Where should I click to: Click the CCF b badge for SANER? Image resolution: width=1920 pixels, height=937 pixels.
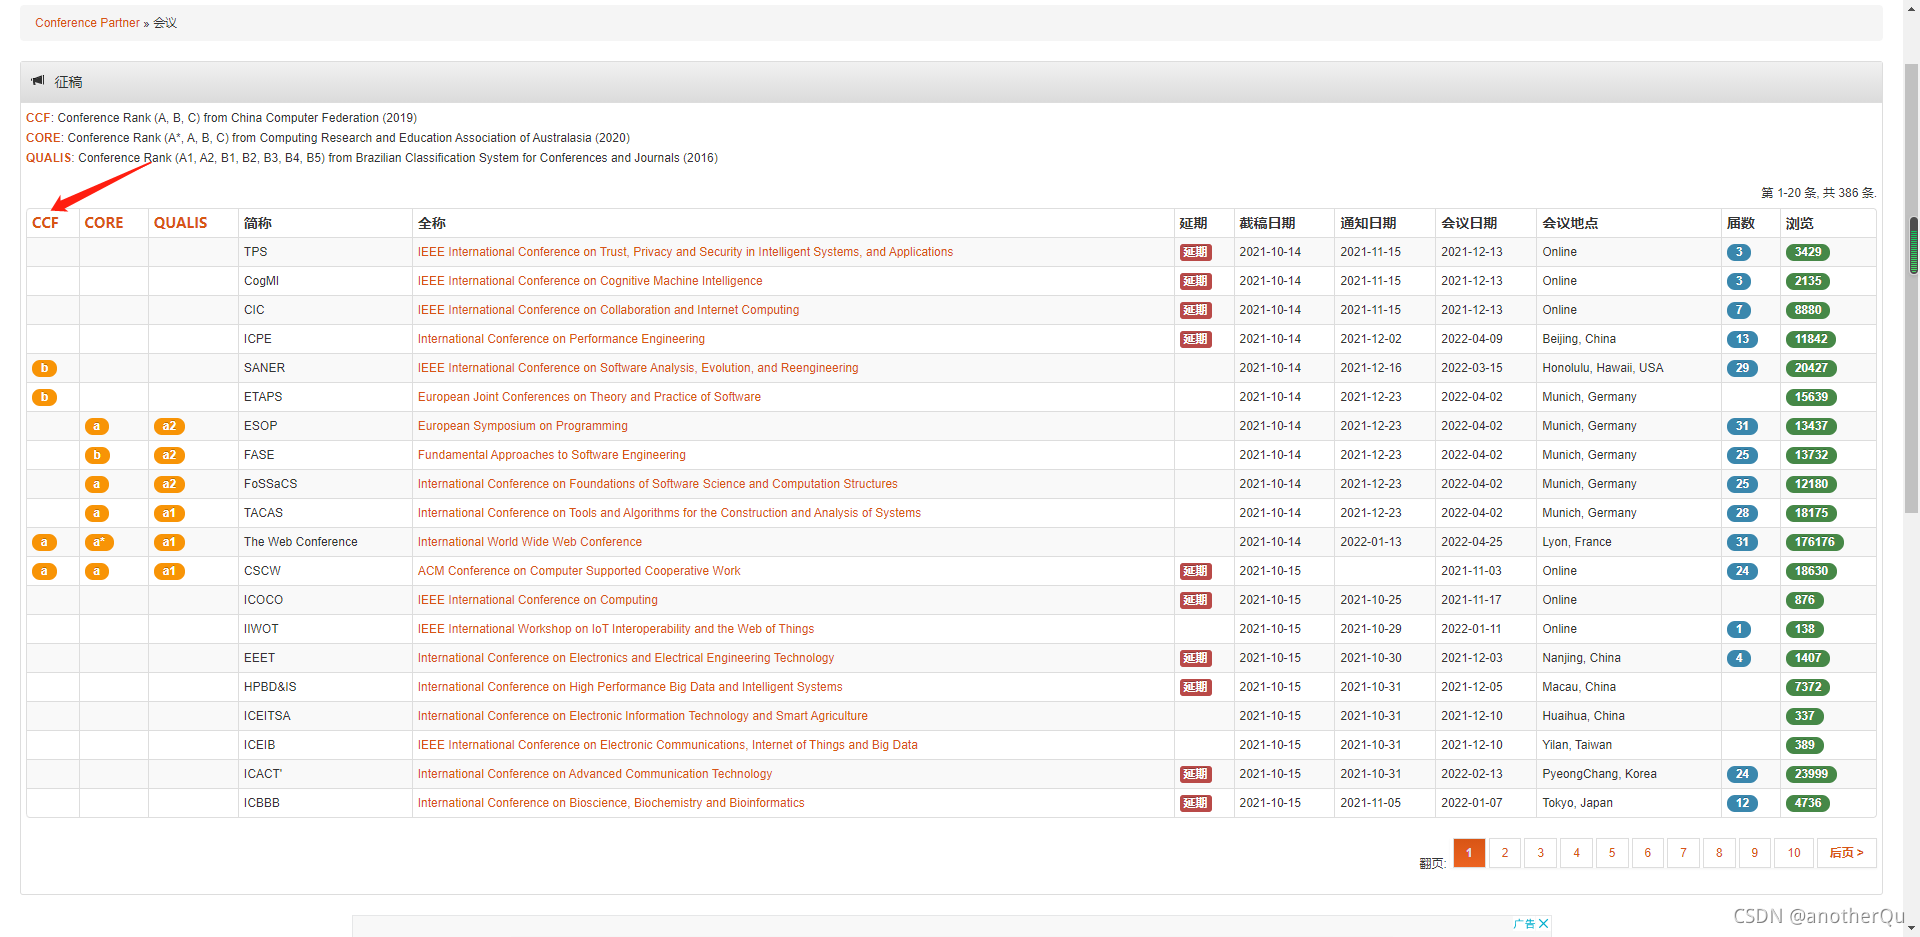(x=45, y=368)
